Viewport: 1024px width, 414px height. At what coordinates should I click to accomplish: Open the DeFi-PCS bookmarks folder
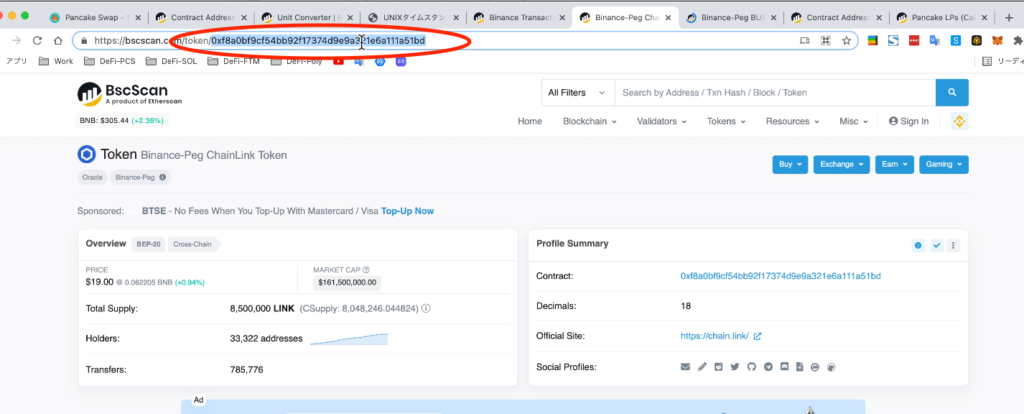[x=110, y=61]
